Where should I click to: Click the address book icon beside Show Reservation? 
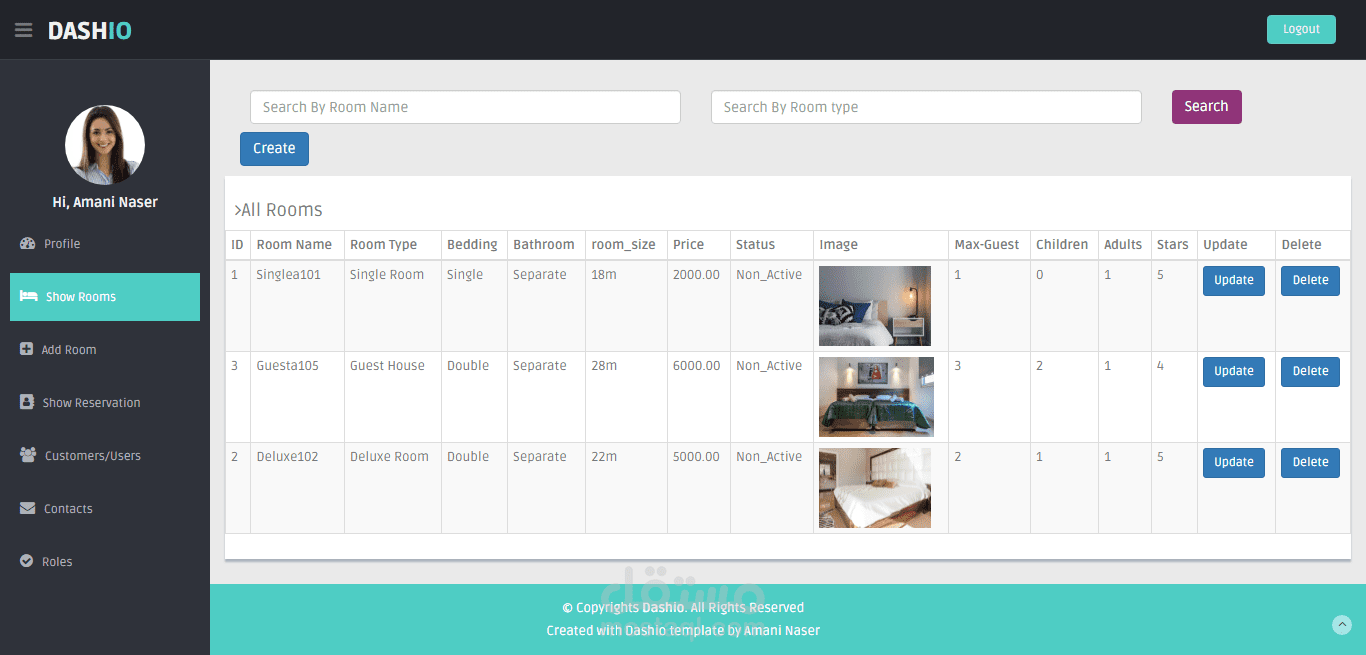coord(27,402)
